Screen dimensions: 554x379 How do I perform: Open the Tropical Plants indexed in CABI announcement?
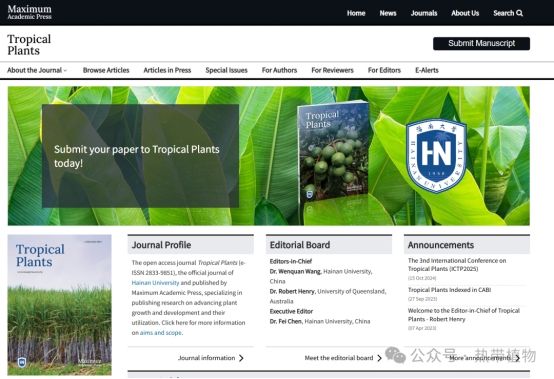[449, 290]
